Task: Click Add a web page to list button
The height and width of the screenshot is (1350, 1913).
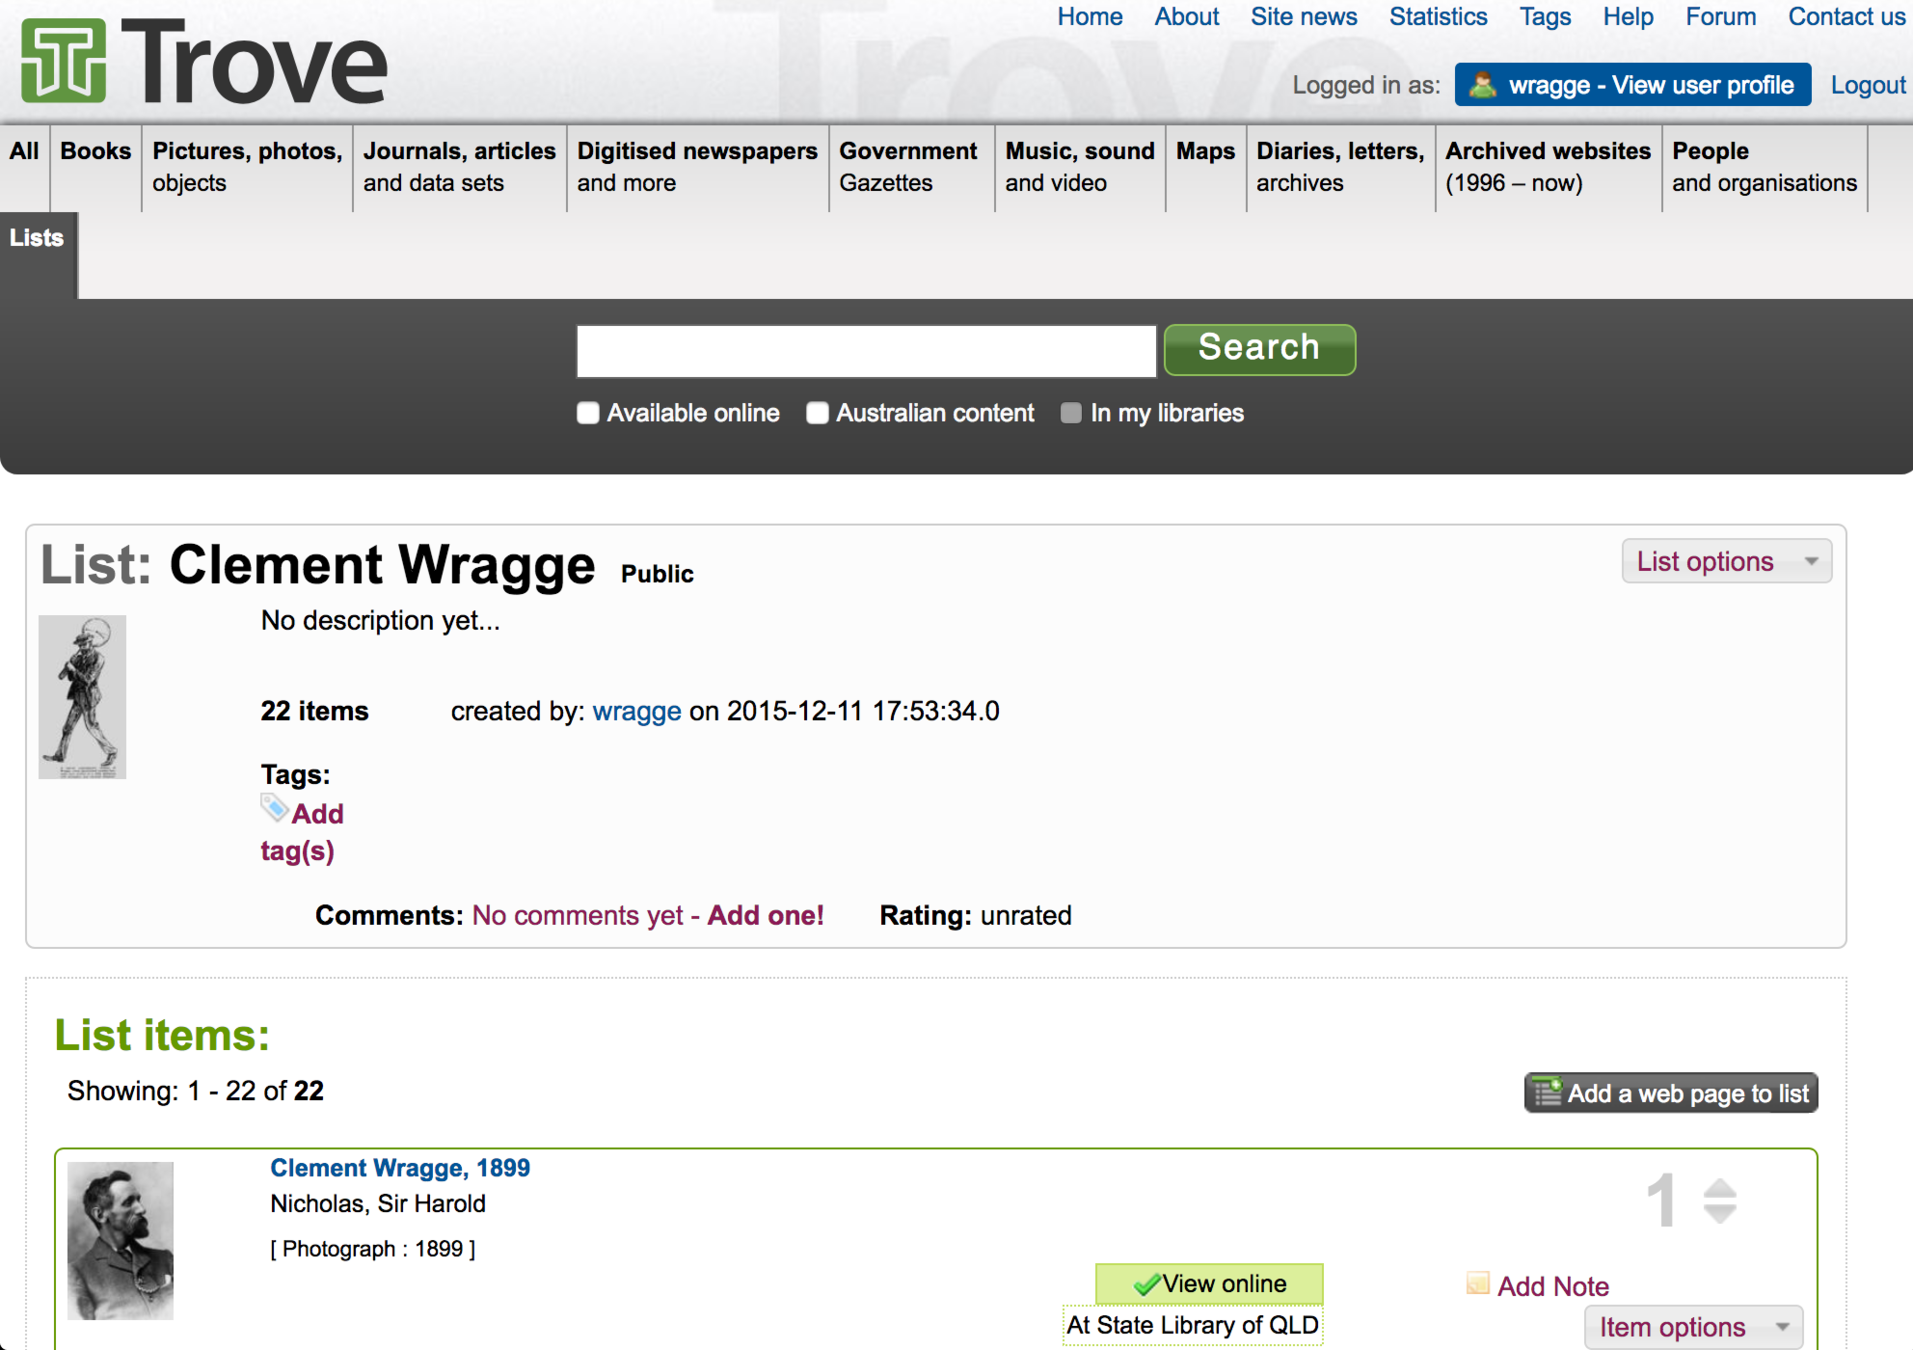Action: click(x=1670, y=1093)
